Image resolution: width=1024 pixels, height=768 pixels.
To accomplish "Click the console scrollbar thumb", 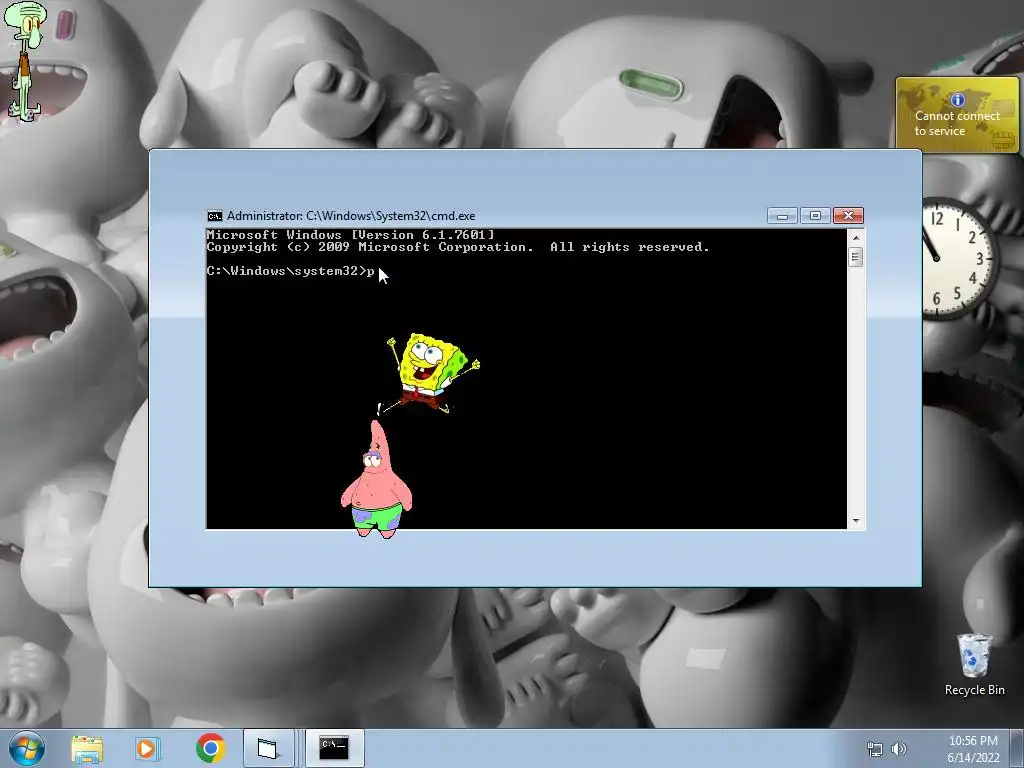I will [x=856, y=257].
